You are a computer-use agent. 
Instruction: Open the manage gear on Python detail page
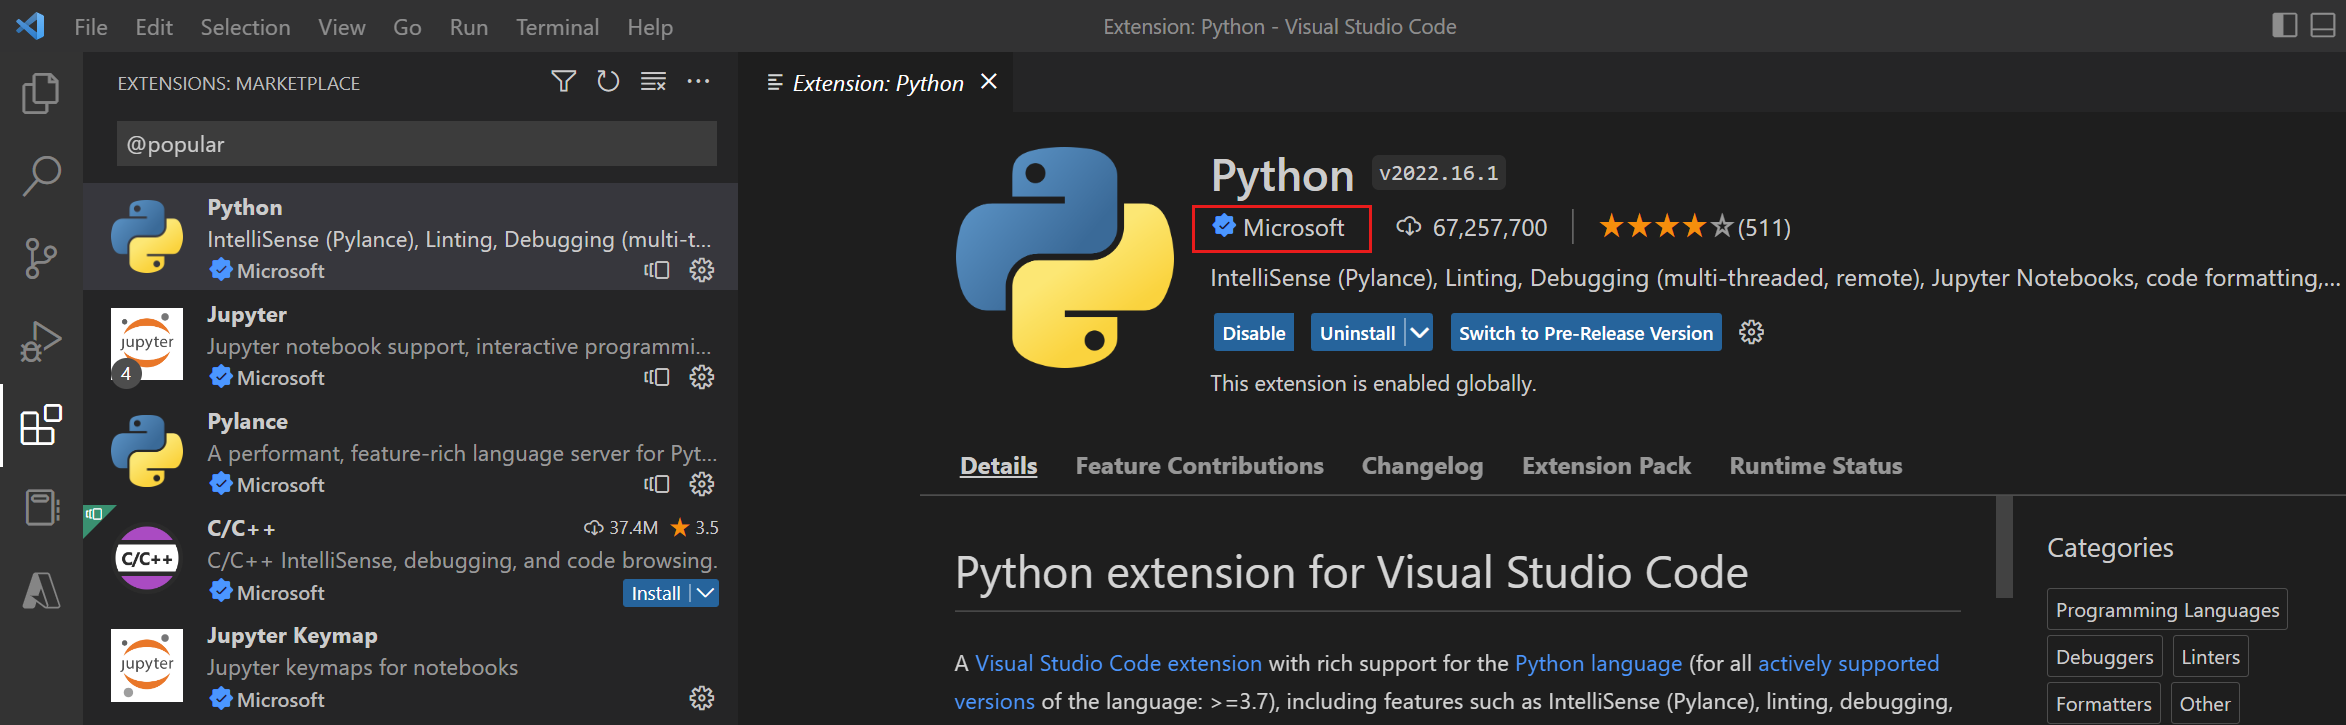[1751, 332]
